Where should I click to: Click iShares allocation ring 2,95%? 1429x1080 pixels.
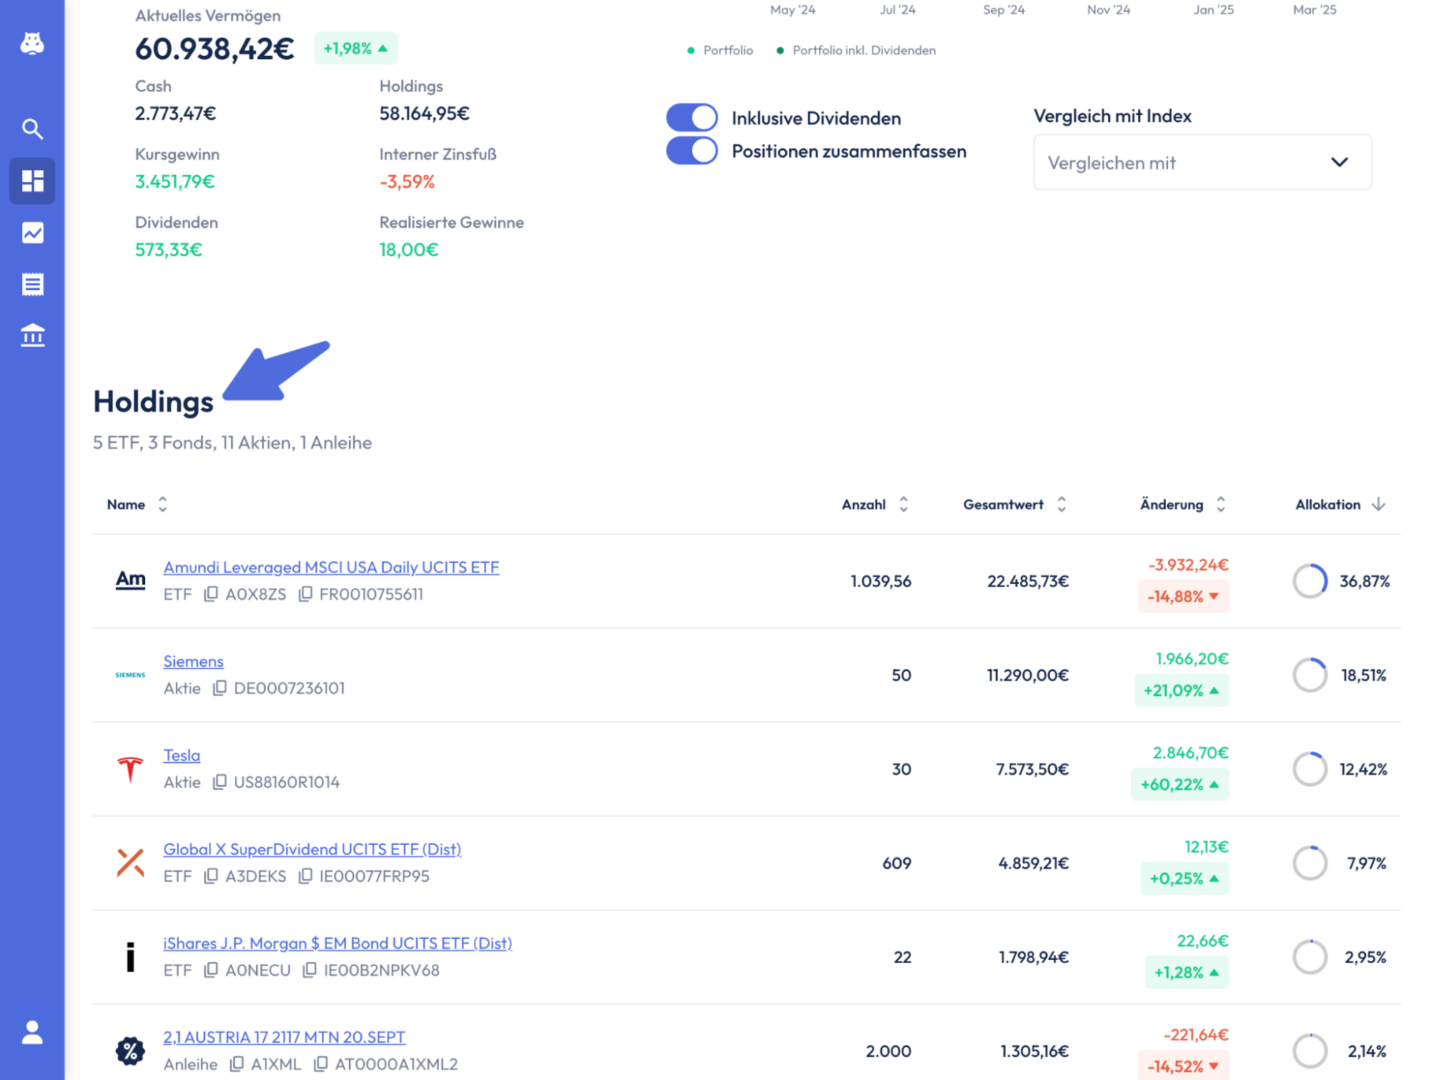(1309, 957)
